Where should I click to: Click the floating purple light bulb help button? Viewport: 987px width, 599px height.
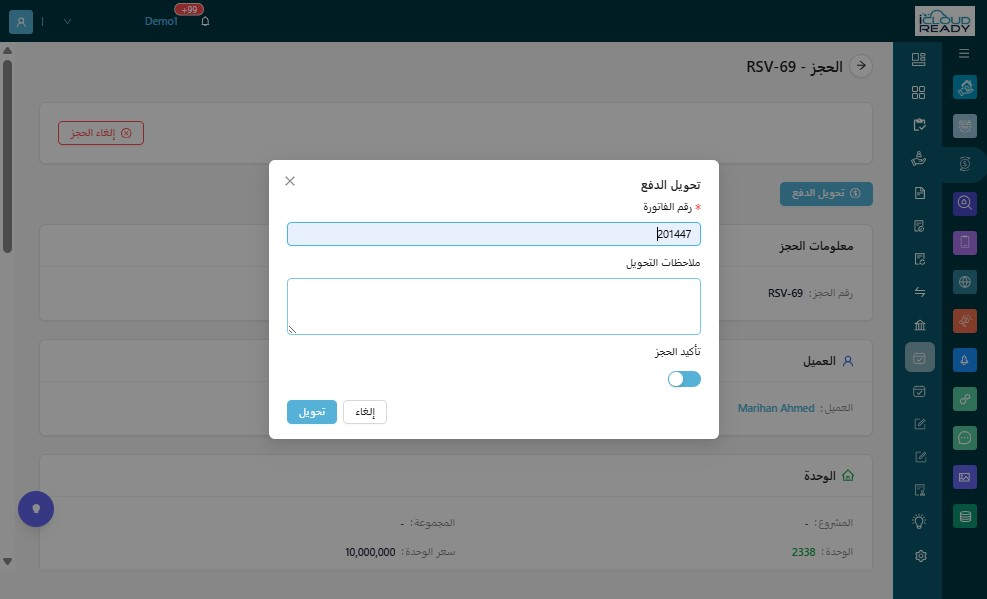pyautogui.click(x=36, y=509)
